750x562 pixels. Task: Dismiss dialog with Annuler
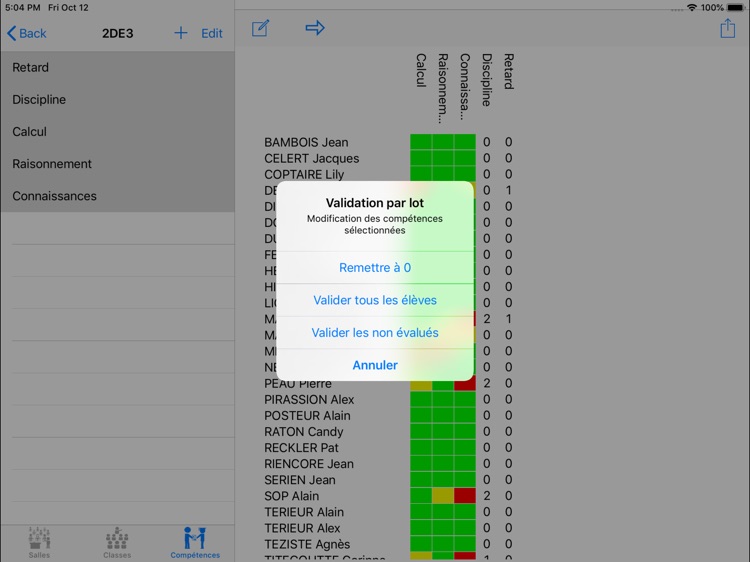click(375, 365)
